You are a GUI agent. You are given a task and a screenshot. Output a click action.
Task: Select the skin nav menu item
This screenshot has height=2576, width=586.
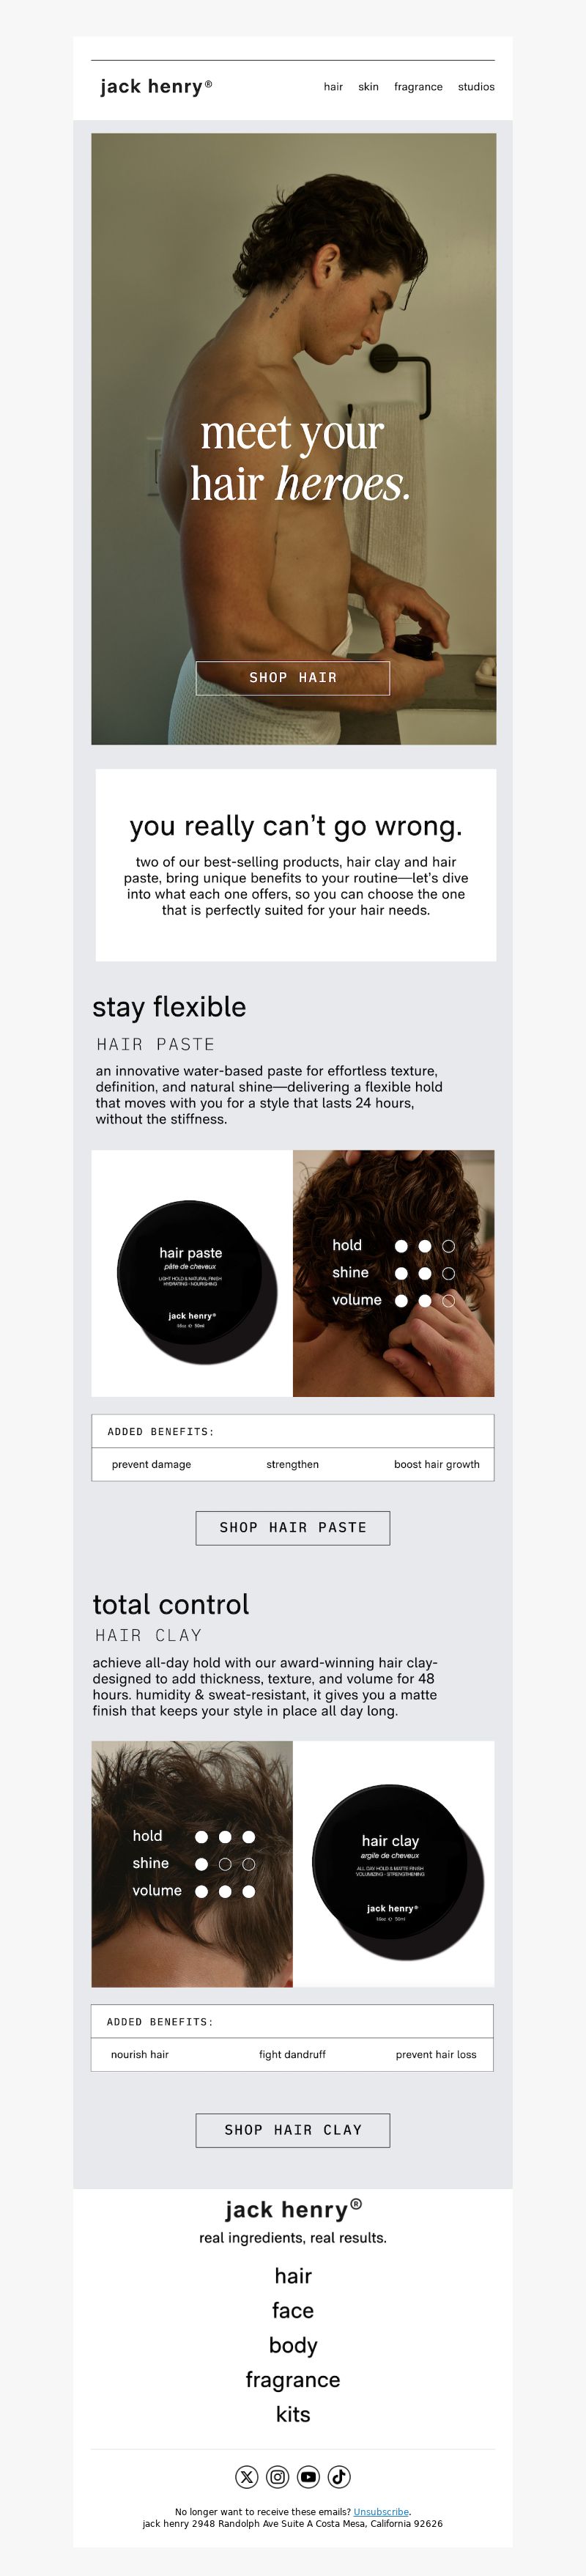[368, 87]
